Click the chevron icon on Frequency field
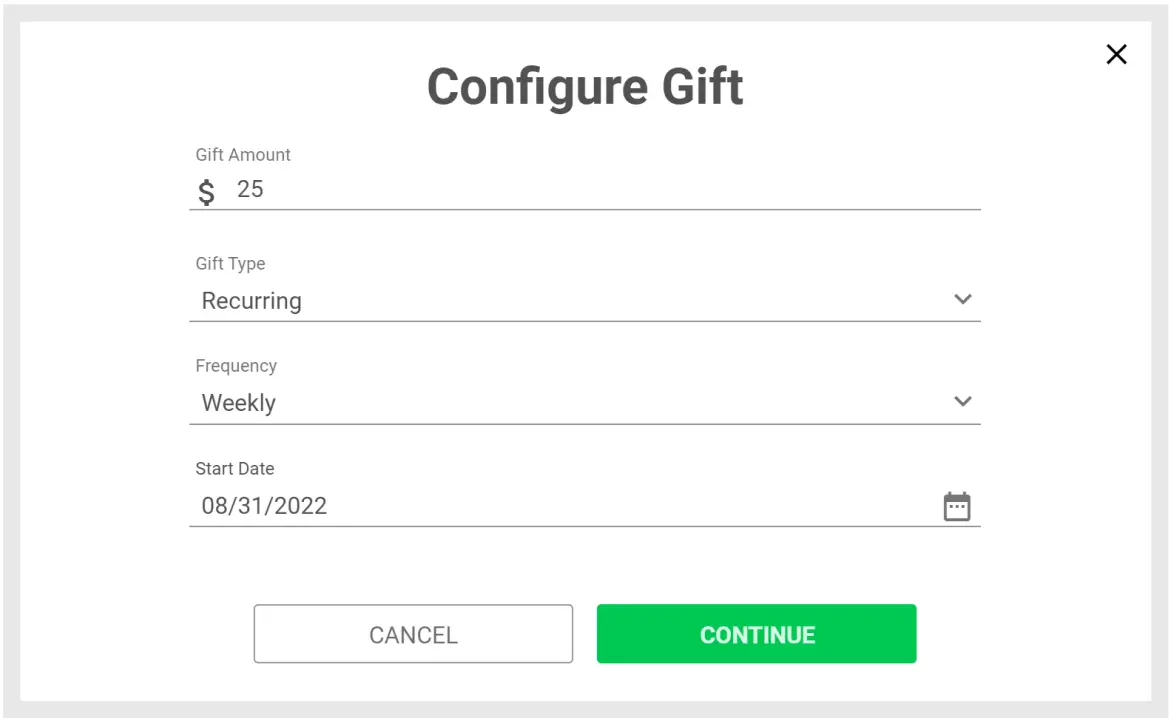The image size is (1169, 720). (x=963, y=401)
